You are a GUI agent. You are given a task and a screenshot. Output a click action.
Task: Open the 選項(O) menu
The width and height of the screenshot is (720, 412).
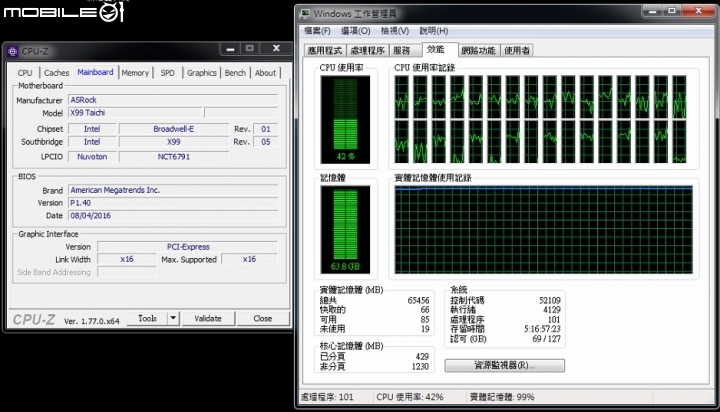pyautogui.click(x=355, y=31)
